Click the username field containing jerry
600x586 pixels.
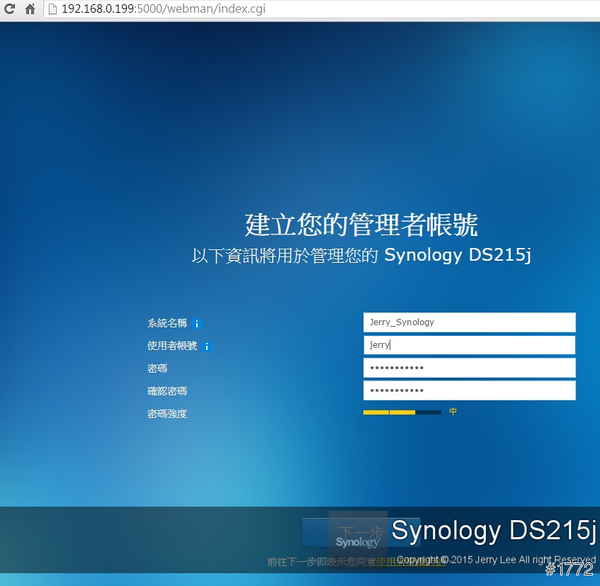(x=469, y=345)
